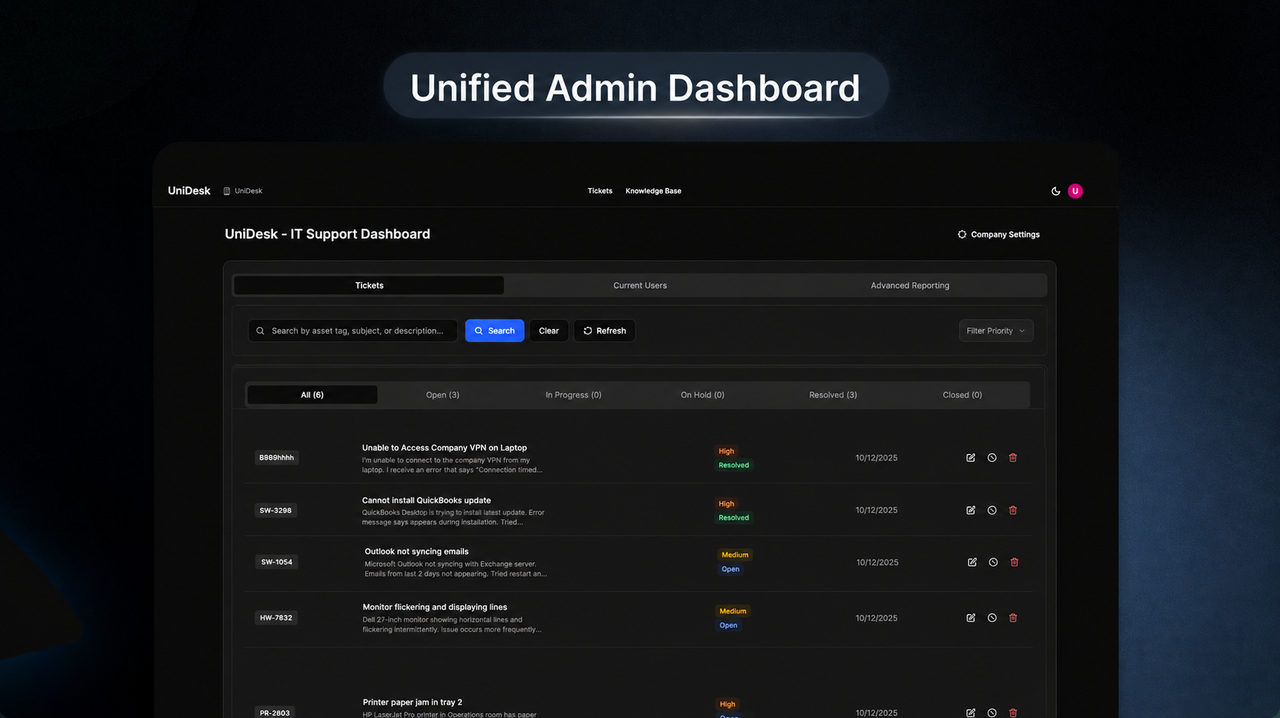Open 'Monitor flickering and displaying lines' ticket
The image size is (1280, 718).
point(435,607)
